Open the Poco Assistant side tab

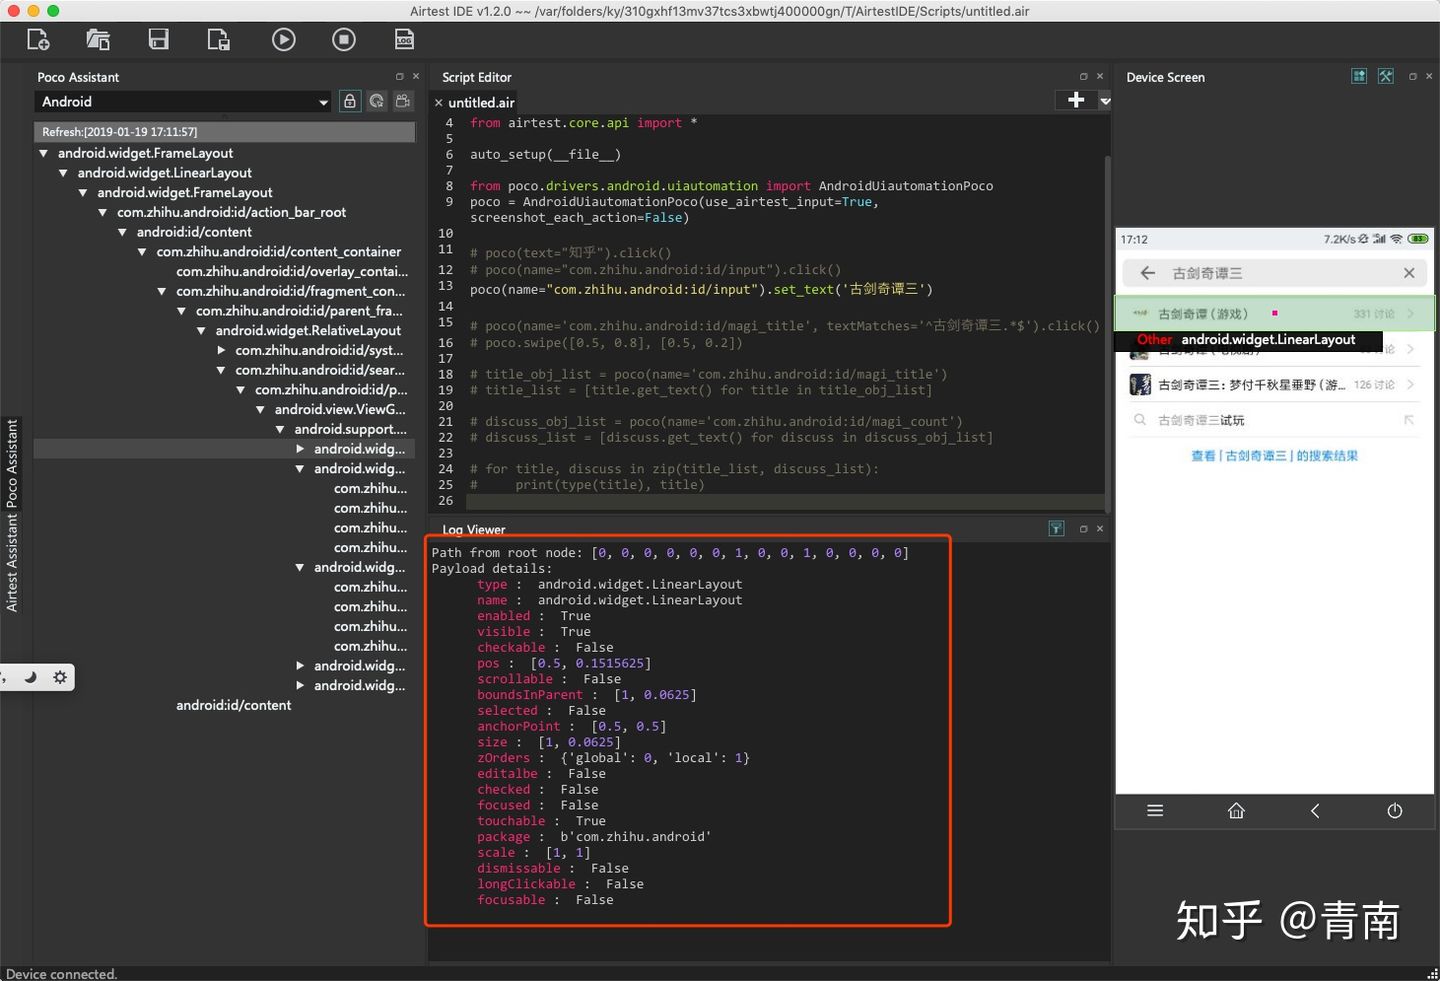[x=12, y=462]
